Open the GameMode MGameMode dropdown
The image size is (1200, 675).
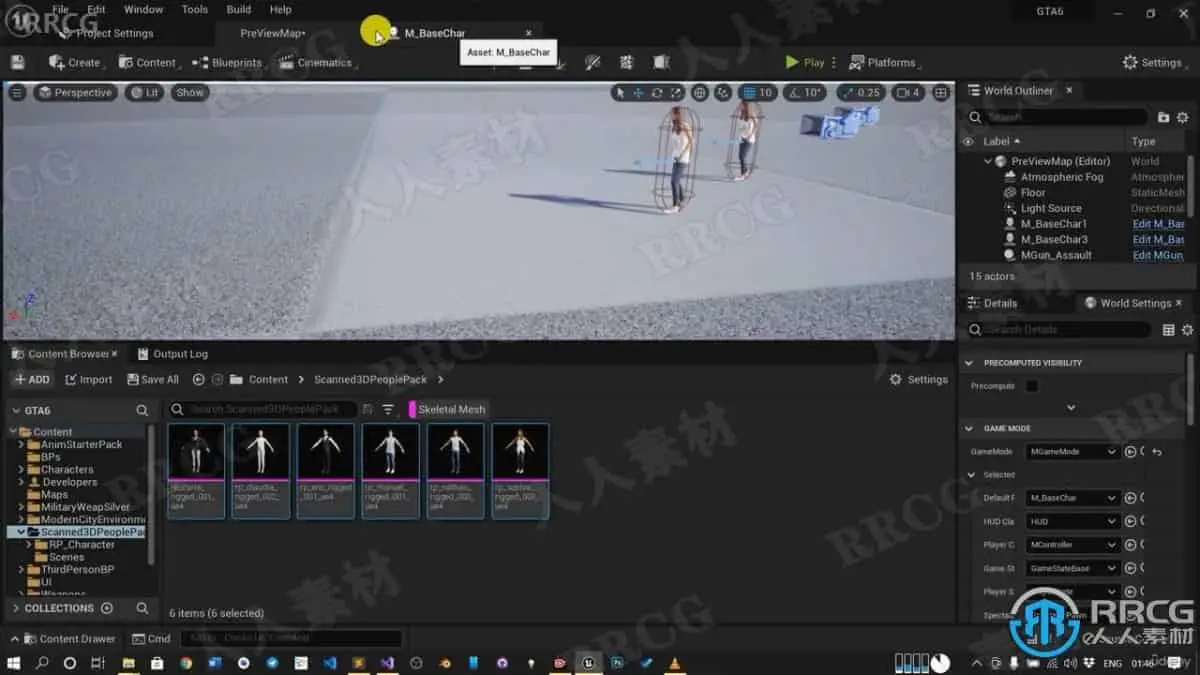point(1072,452)
